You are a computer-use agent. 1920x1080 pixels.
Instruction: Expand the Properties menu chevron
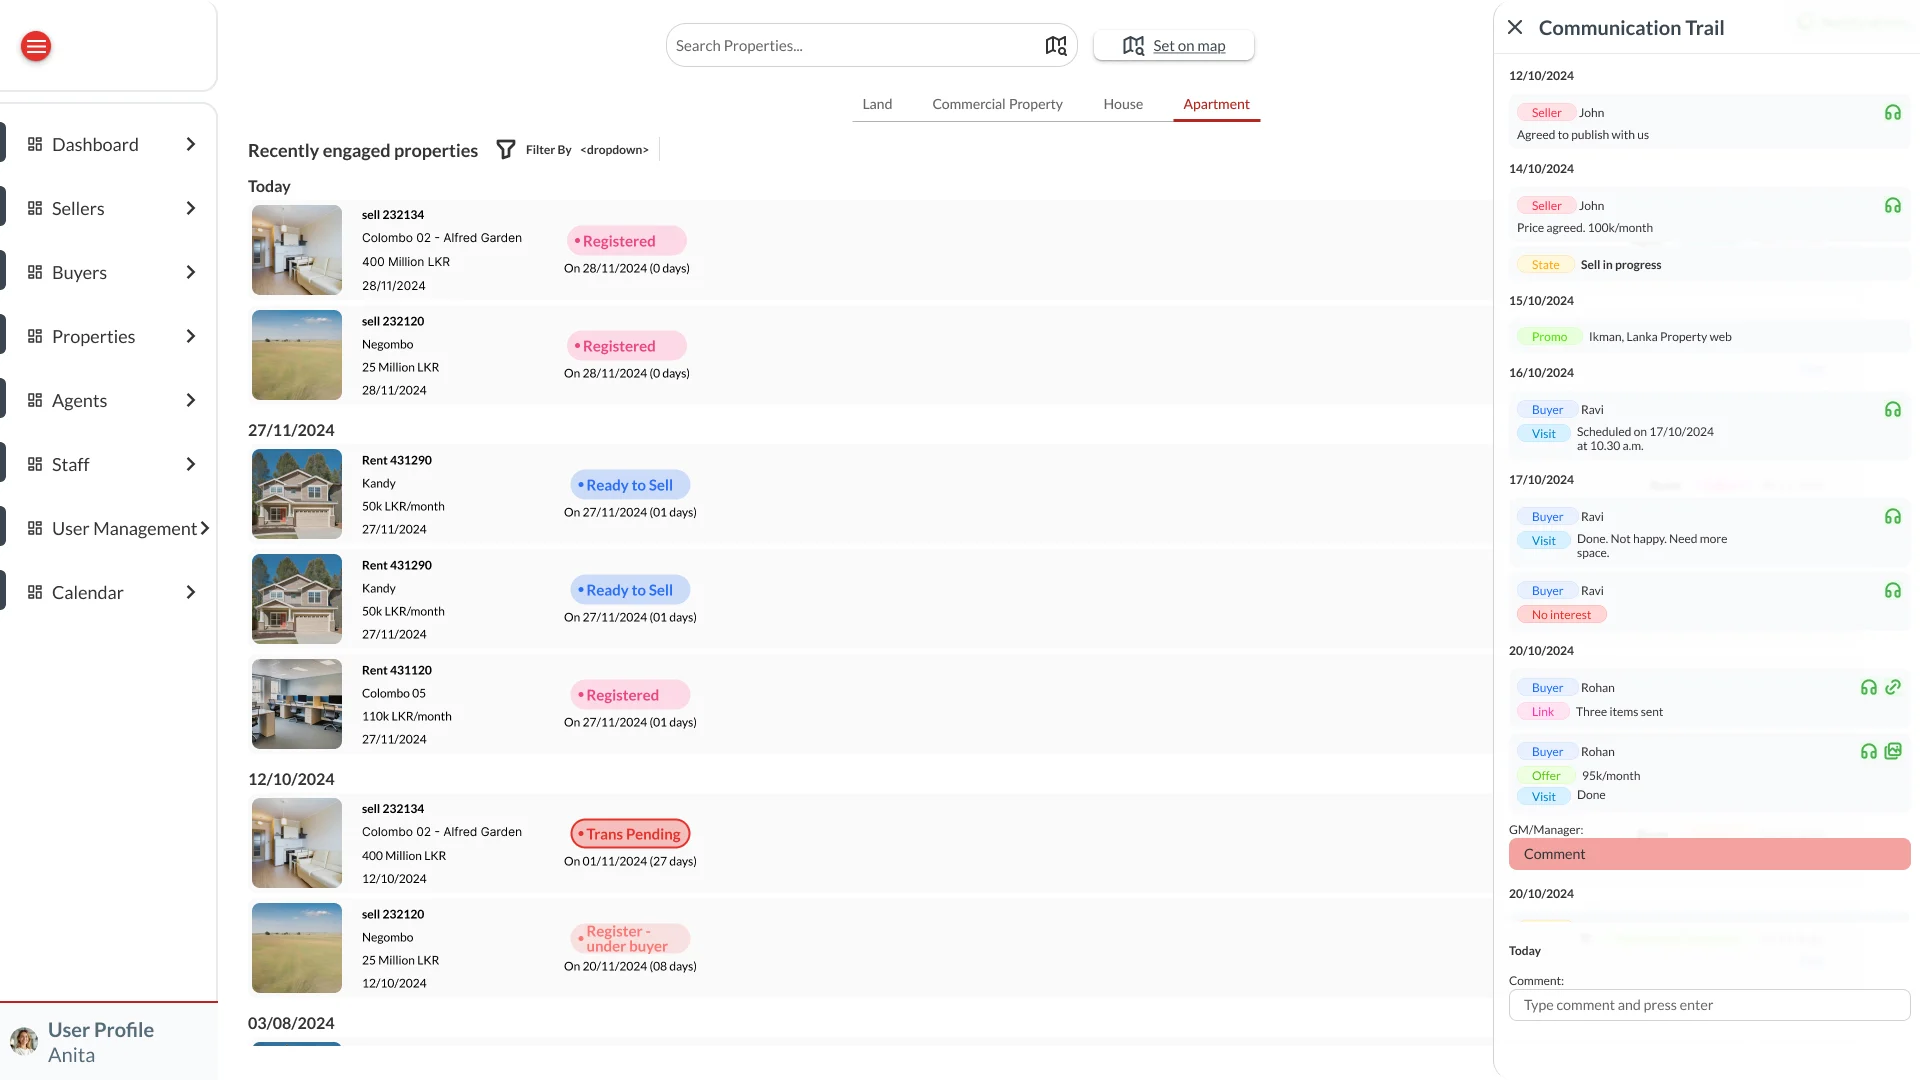tap(191, 337)
